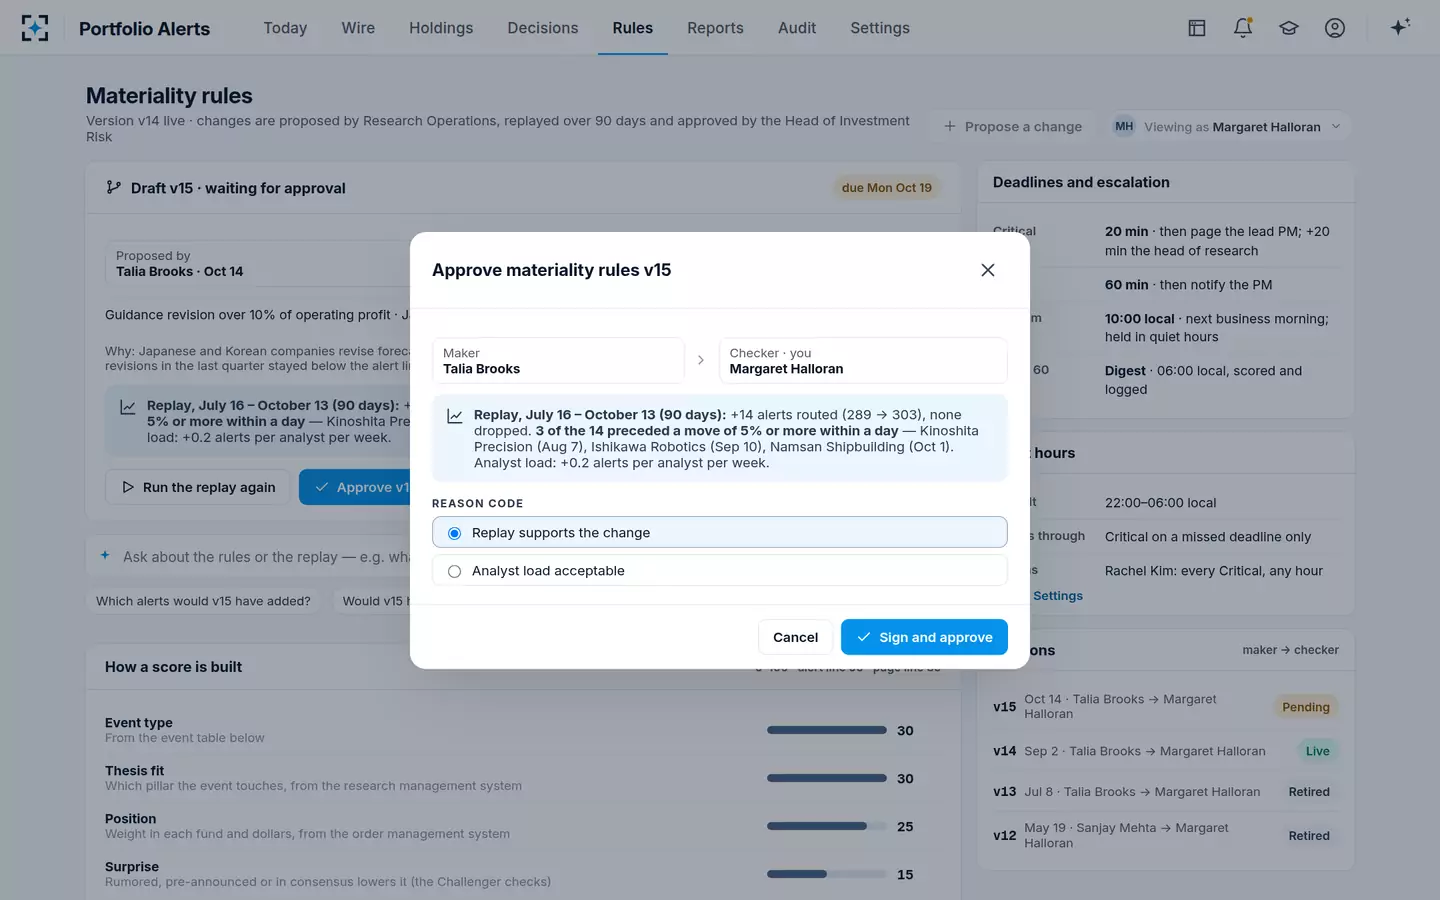Expand the Viewing as Margaret Halloran dropdown
The image size is (1440, 900).
click(1229, 127)
